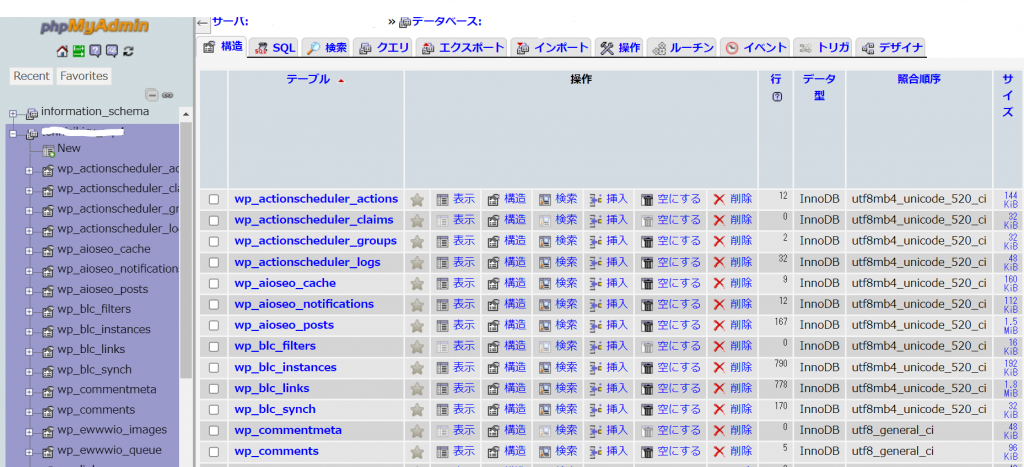Click the insert icon for wp_blc_instances

coord(596,367)
